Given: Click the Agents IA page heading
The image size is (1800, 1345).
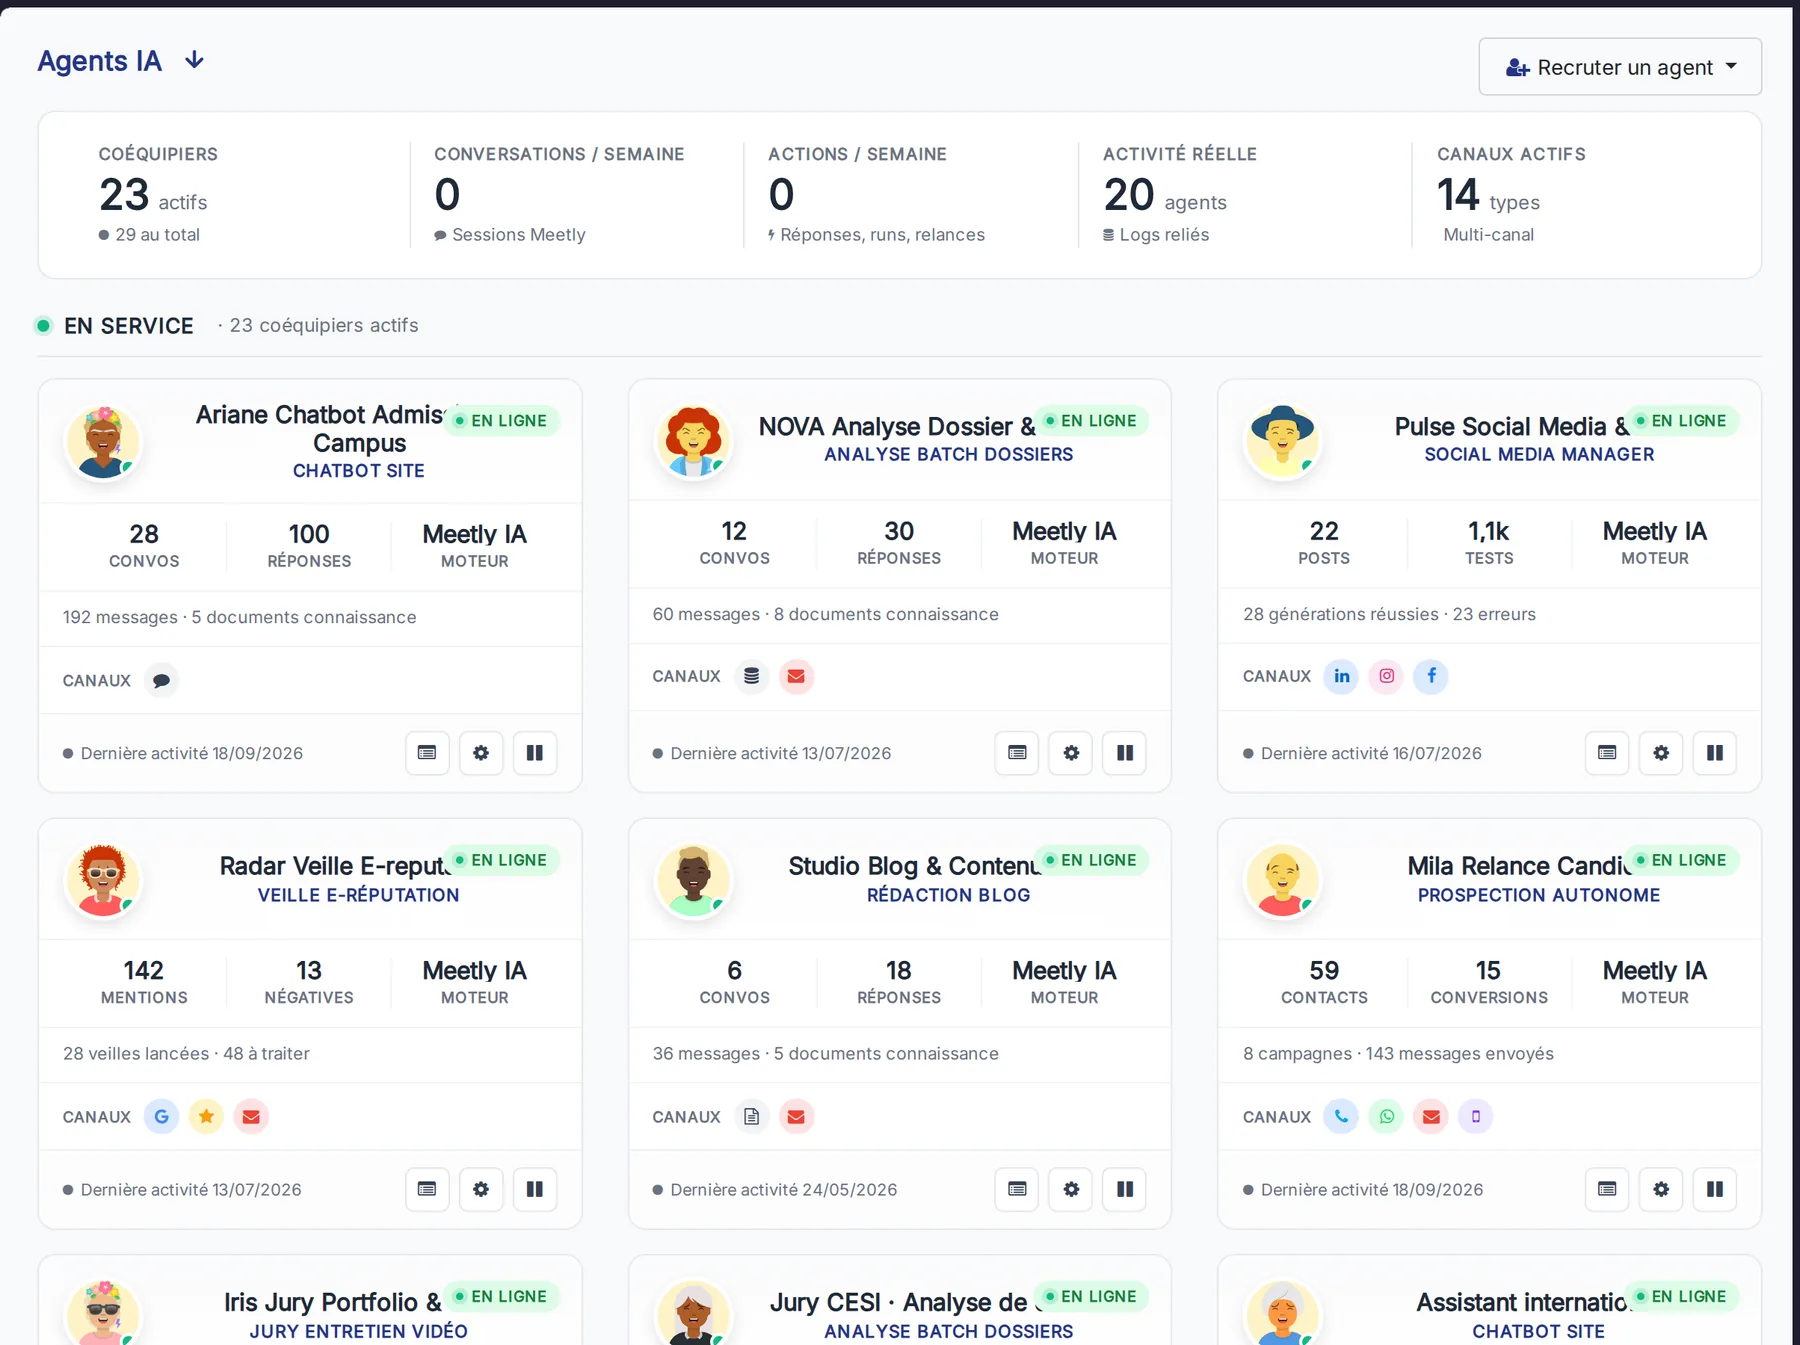Looking at the screenshot, I should (x=100, y=61).
